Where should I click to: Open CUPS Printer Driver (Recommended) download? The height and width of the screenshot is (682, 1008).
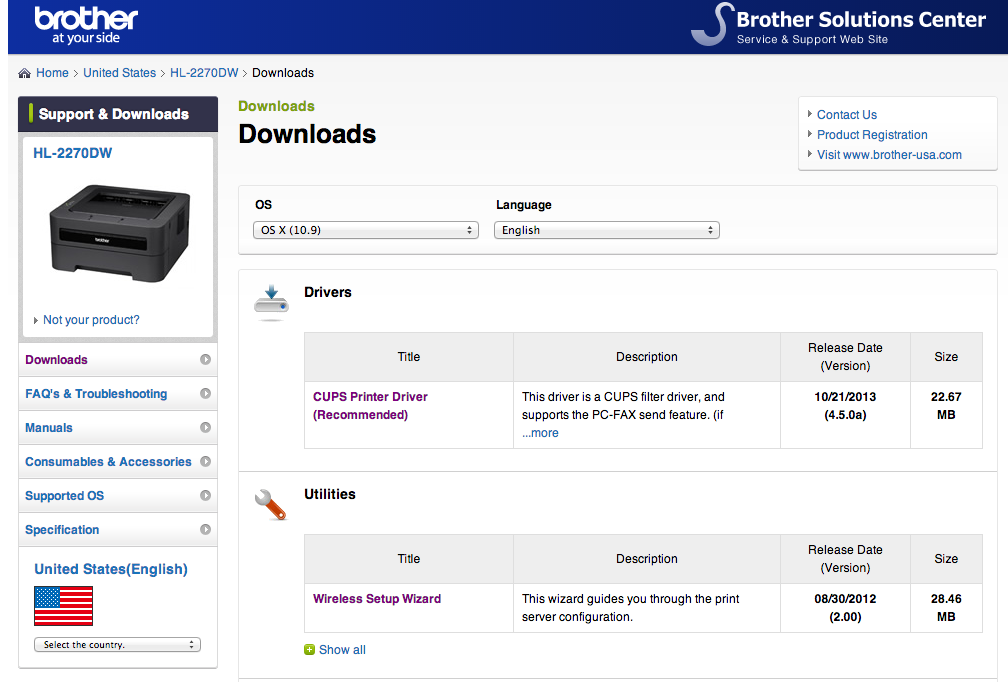click(x=370, y=406)
